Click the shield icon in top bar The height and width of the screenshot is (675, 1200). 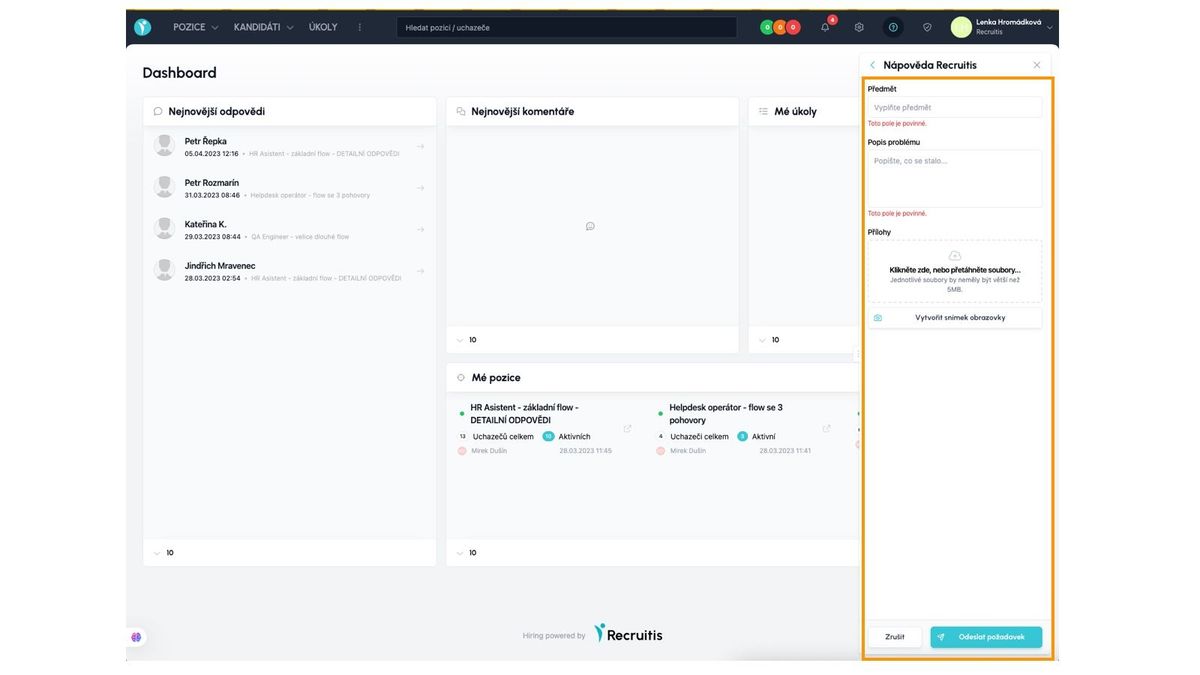click(x=927, y=27)
